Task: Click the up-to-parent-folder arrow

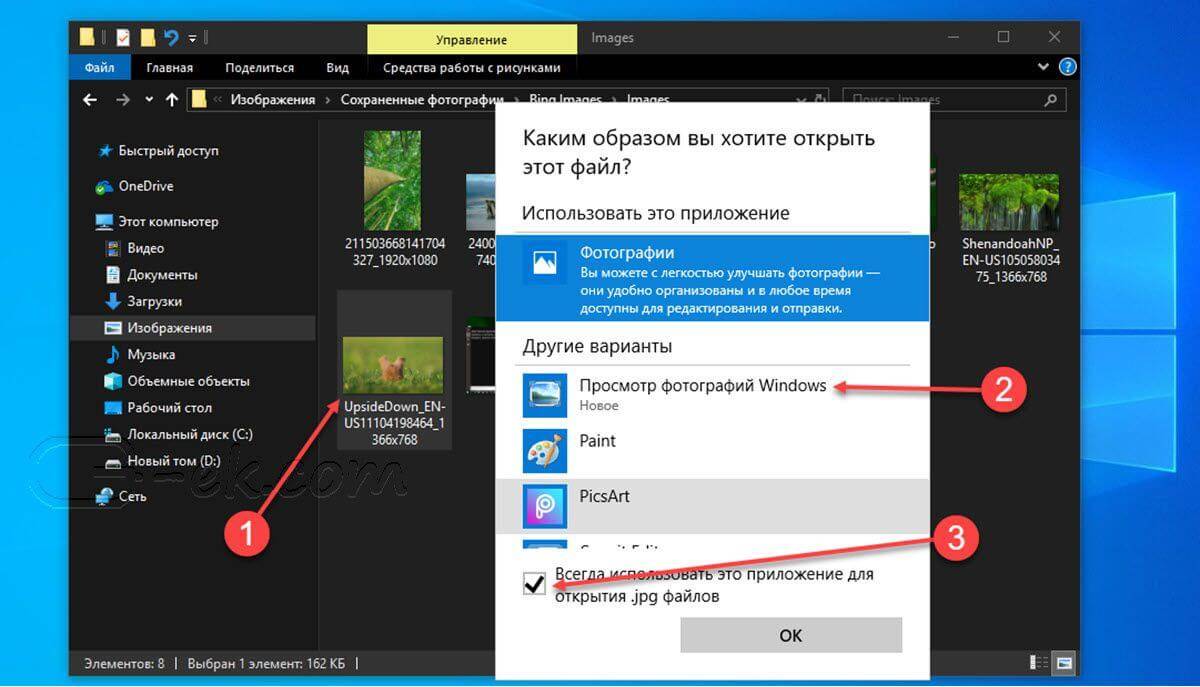Action: (x=172, y=100)
